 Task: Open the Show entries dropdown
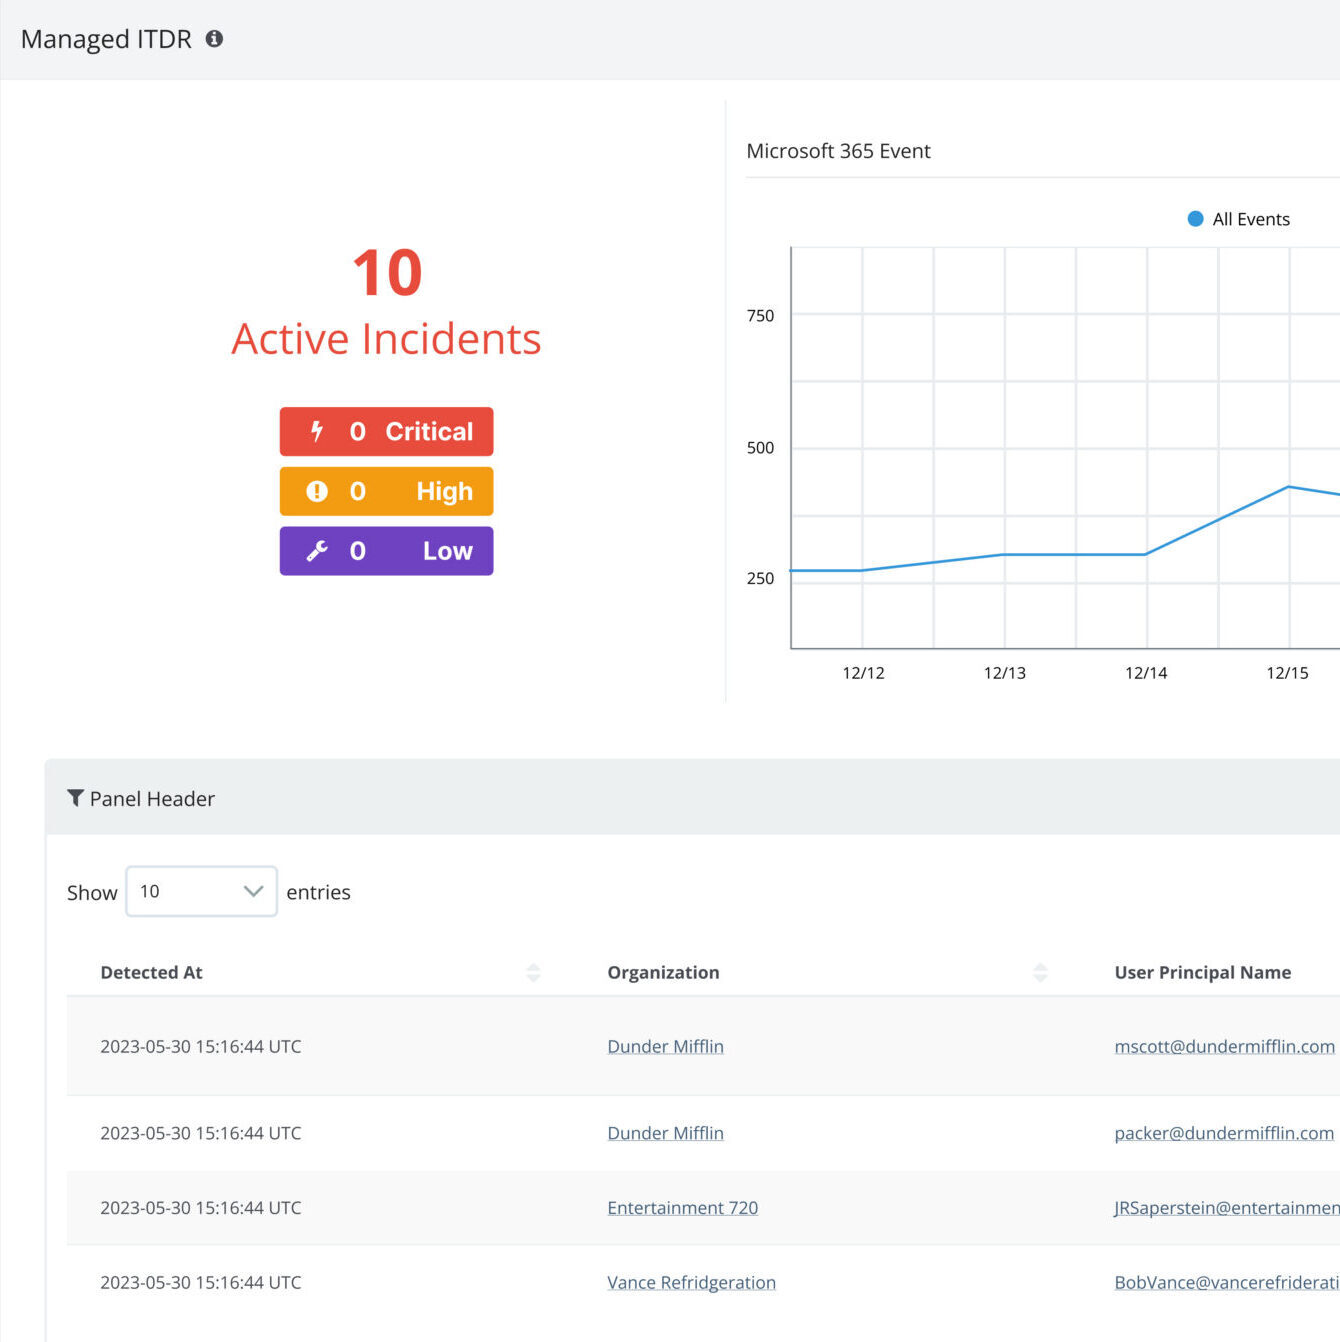pyautogui.click(x=201, y=891)
